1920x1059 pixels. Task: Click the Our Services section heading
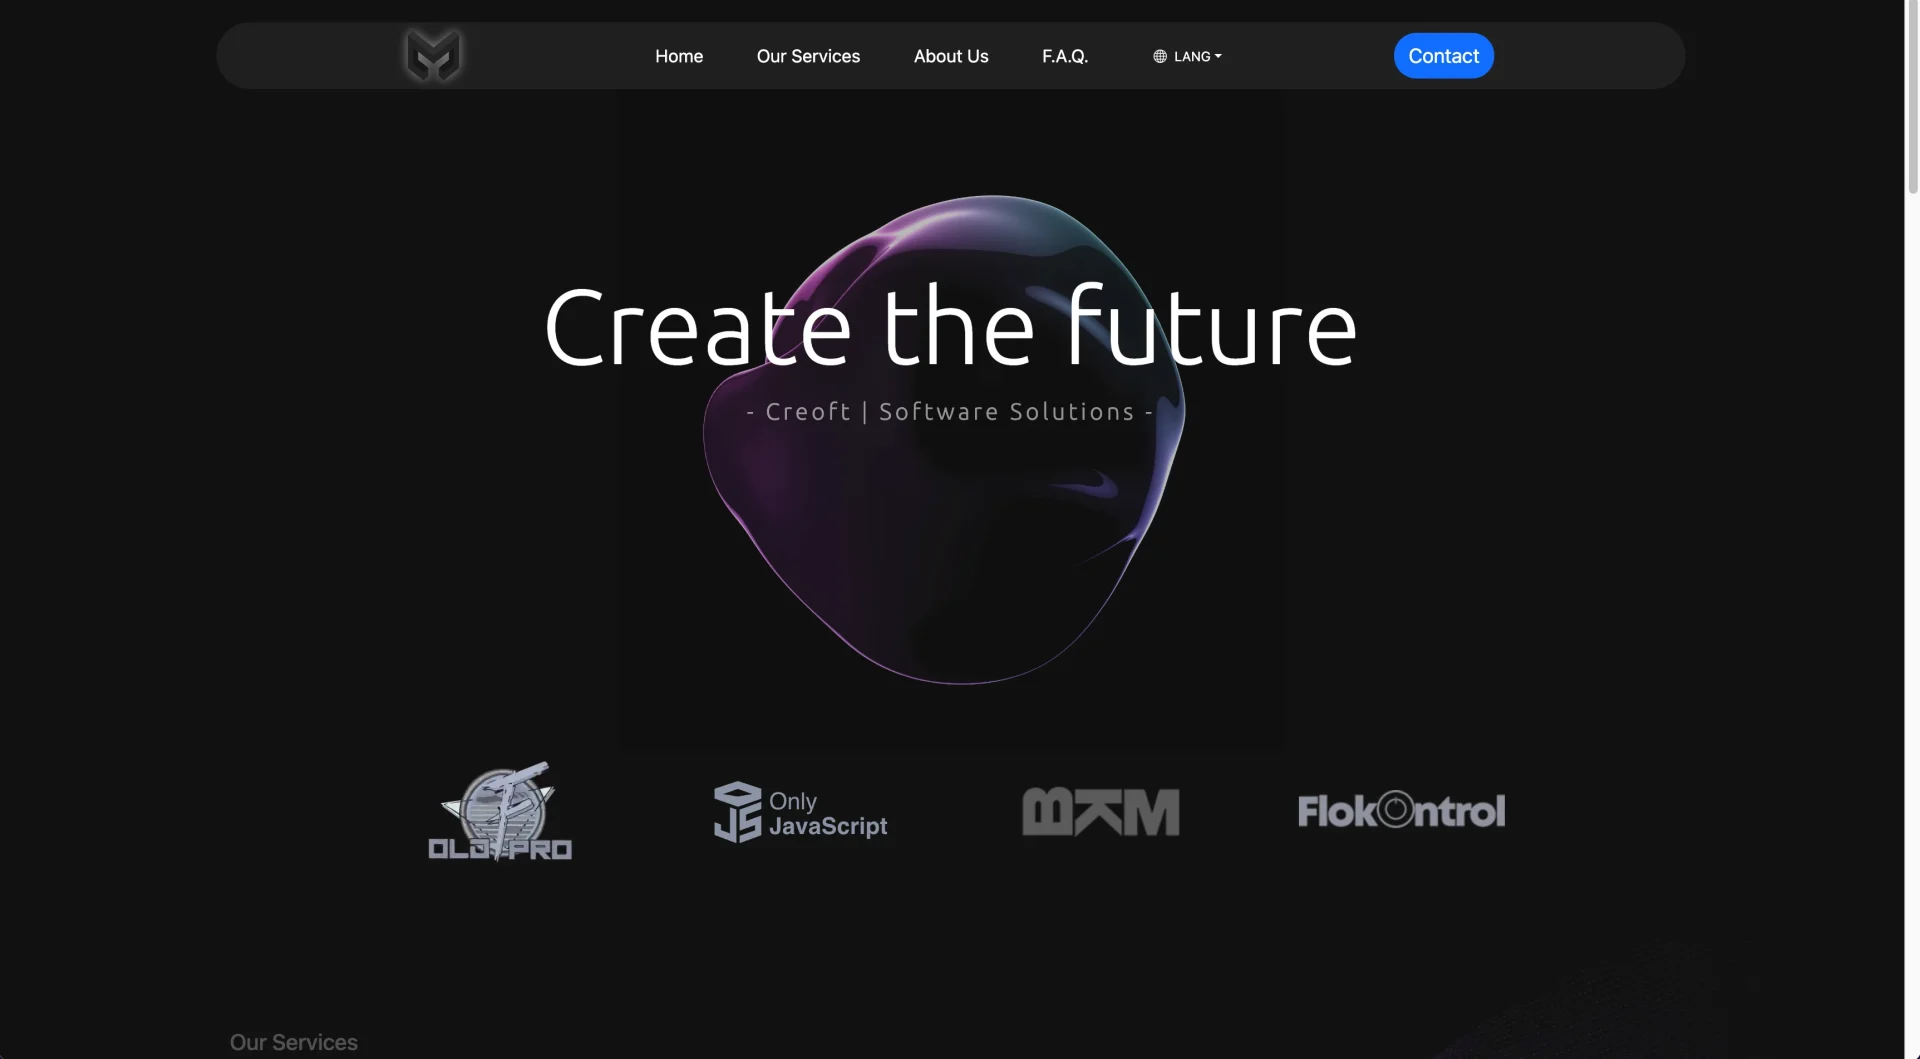click(294, 1042)
